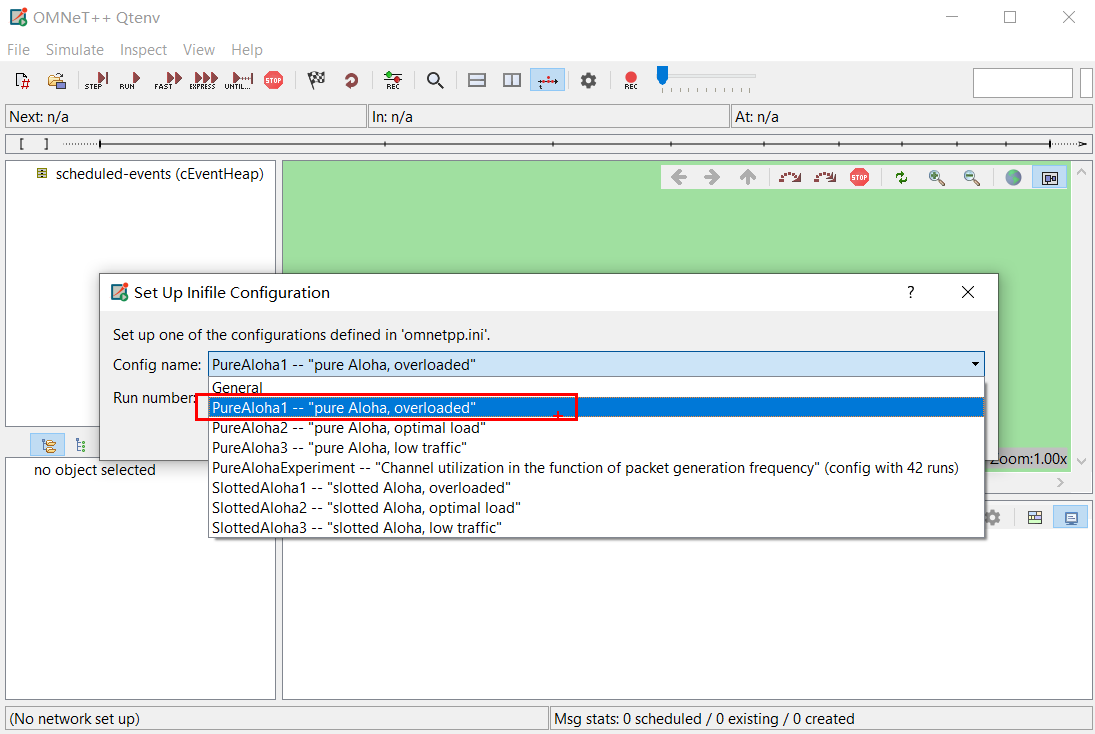Screen dimensions: 1095x734
Task: Click the new run setup icon
Action: 22,80
